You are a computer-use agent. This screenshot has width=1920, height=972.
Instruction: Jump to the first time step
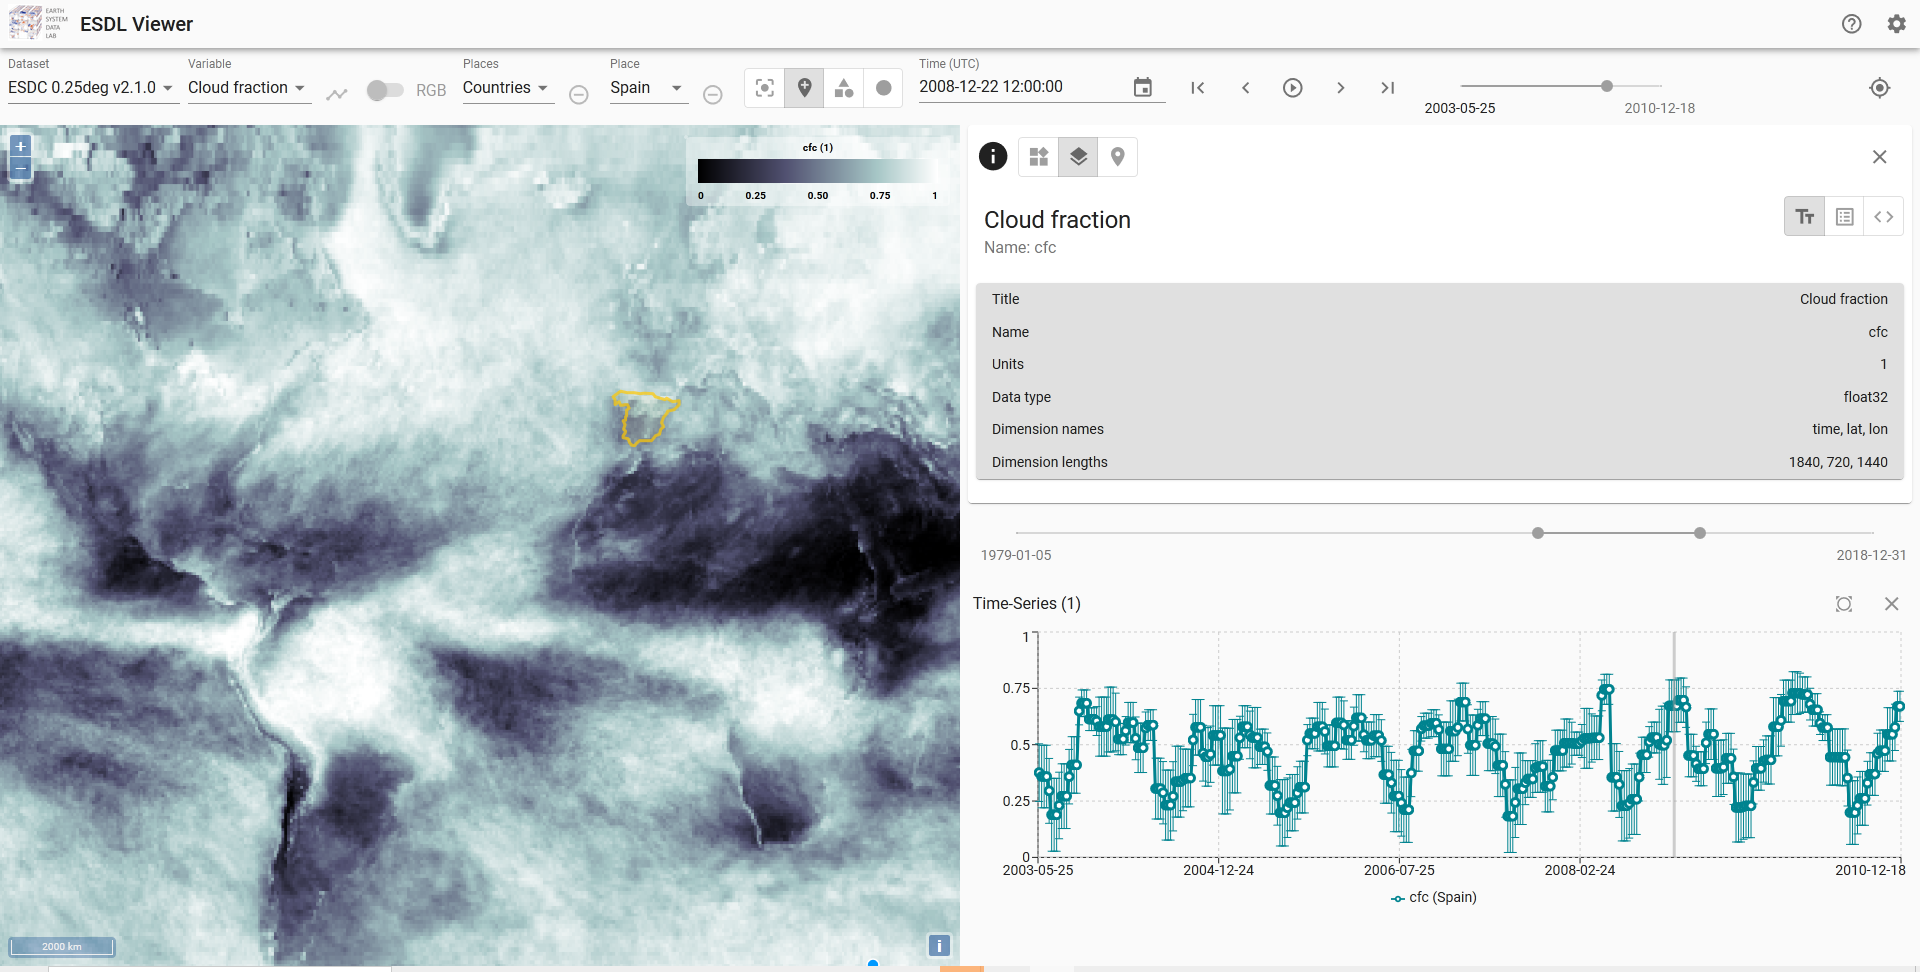click(x=1197, y=88)
